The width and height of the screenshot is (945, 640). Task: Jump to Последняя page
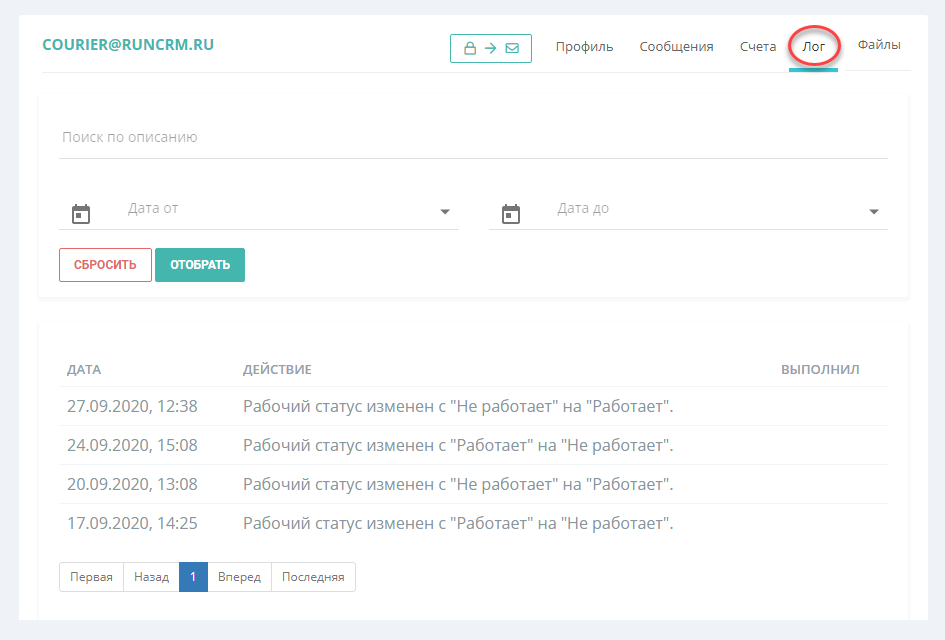pyautogui.click(x=313, y=577)
